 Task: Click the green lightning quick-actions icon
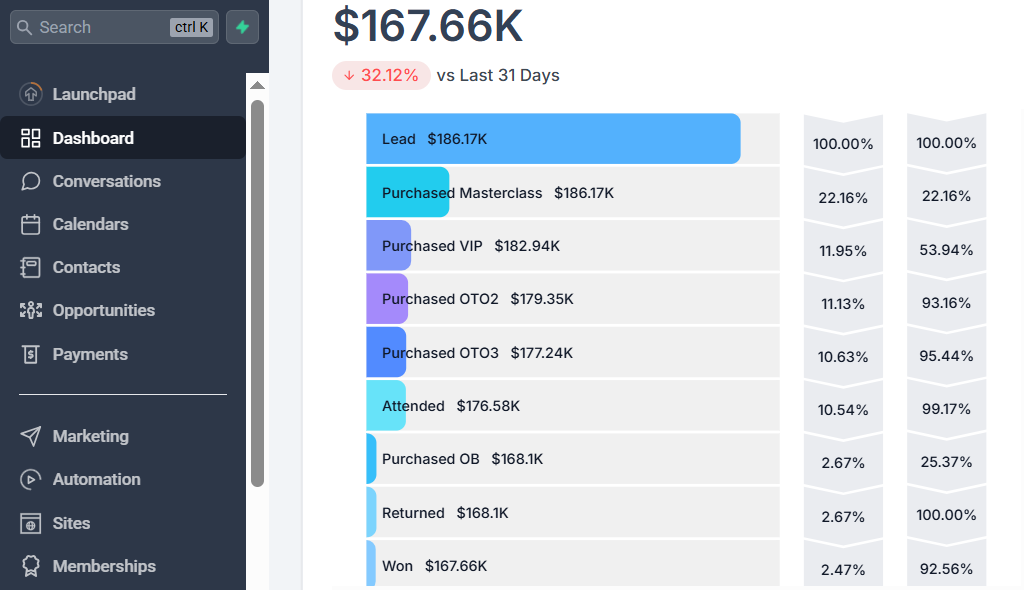pos(242,27)
